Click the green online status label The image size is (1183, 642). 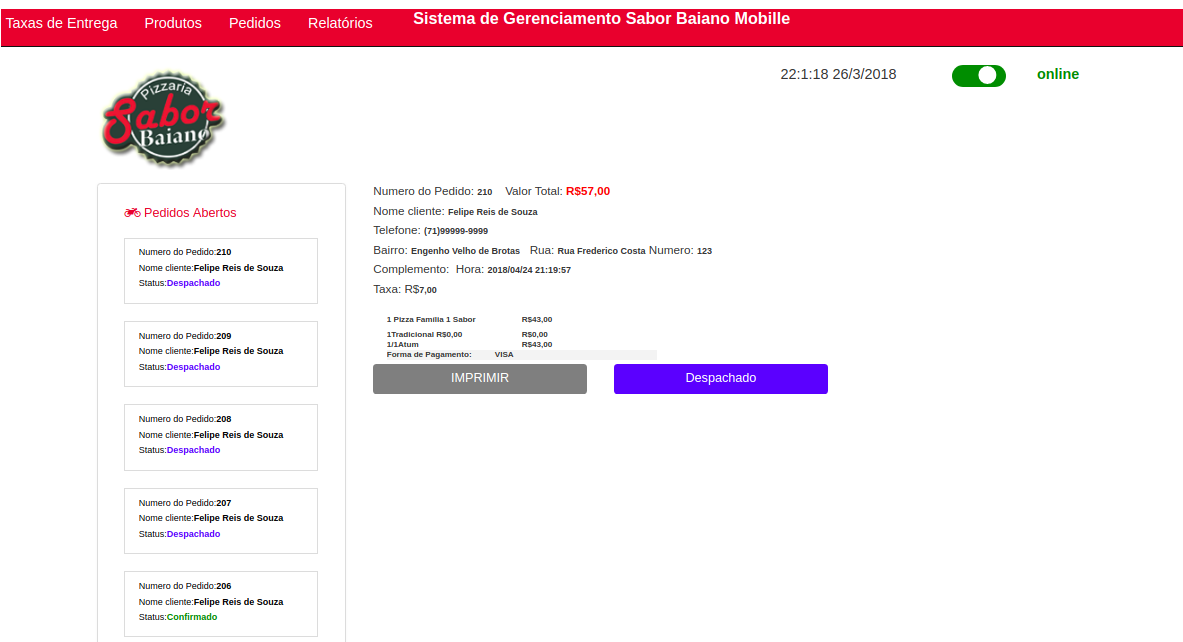point(1057,74)
